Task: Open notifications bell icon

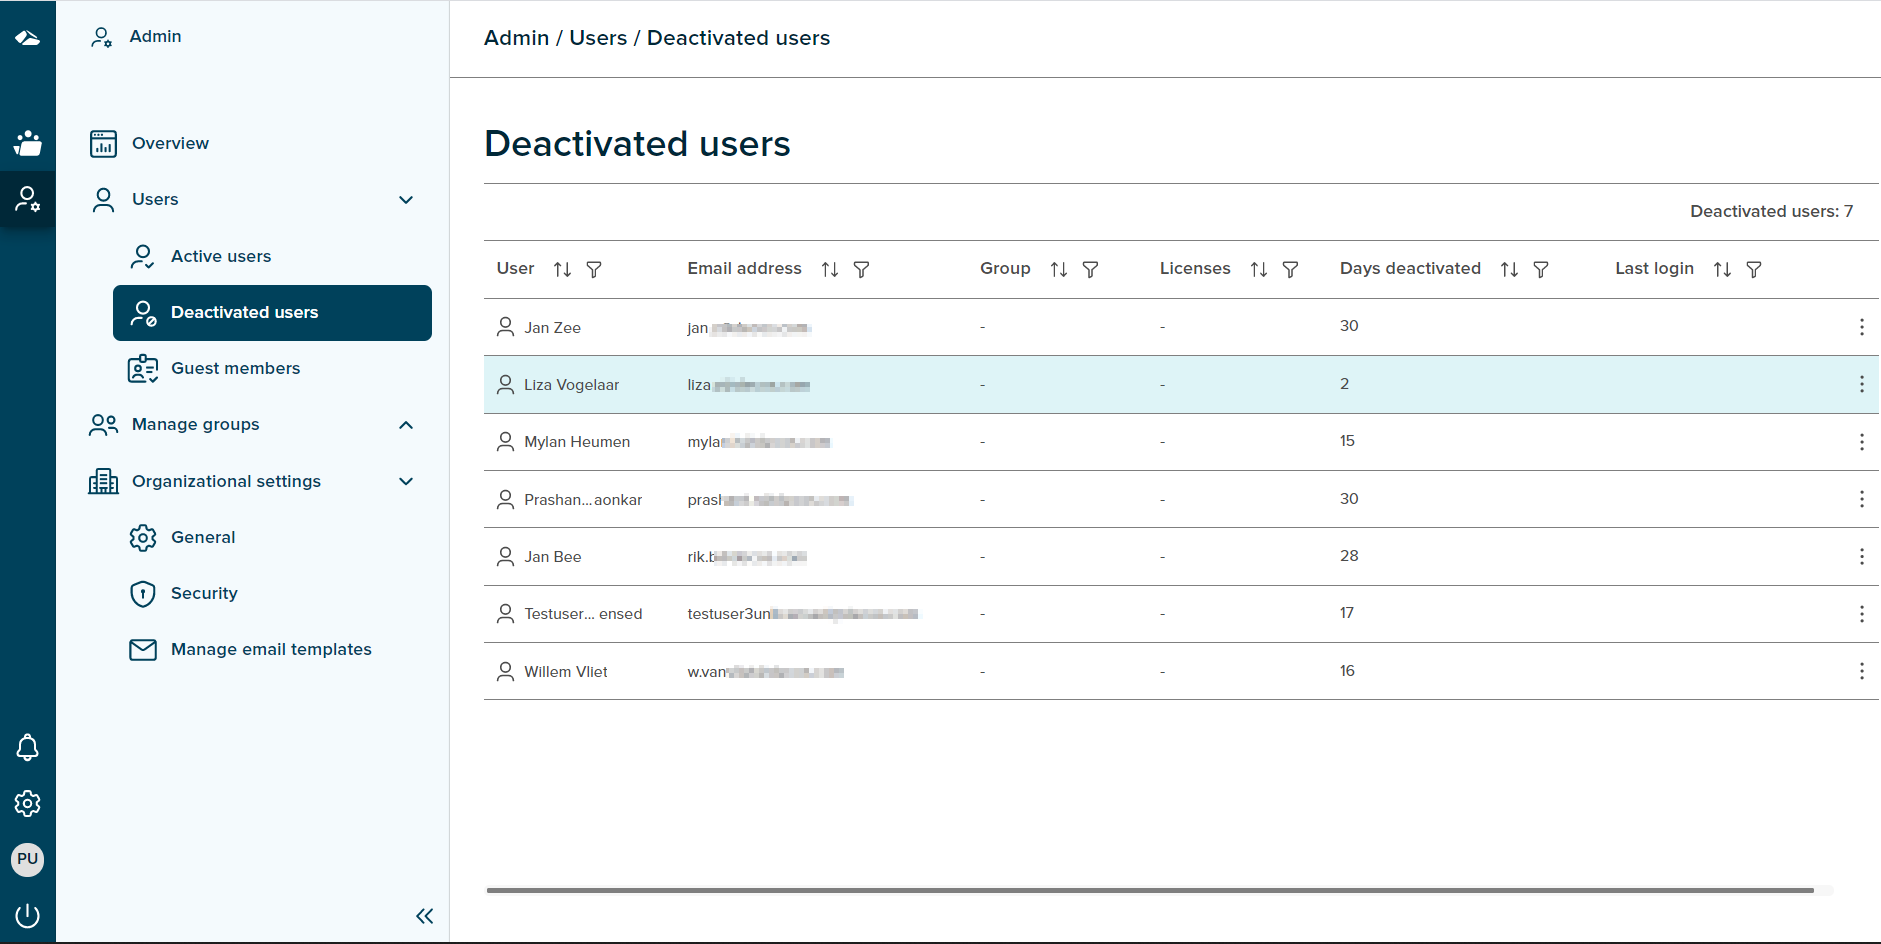Action: [x=27, y=747]
